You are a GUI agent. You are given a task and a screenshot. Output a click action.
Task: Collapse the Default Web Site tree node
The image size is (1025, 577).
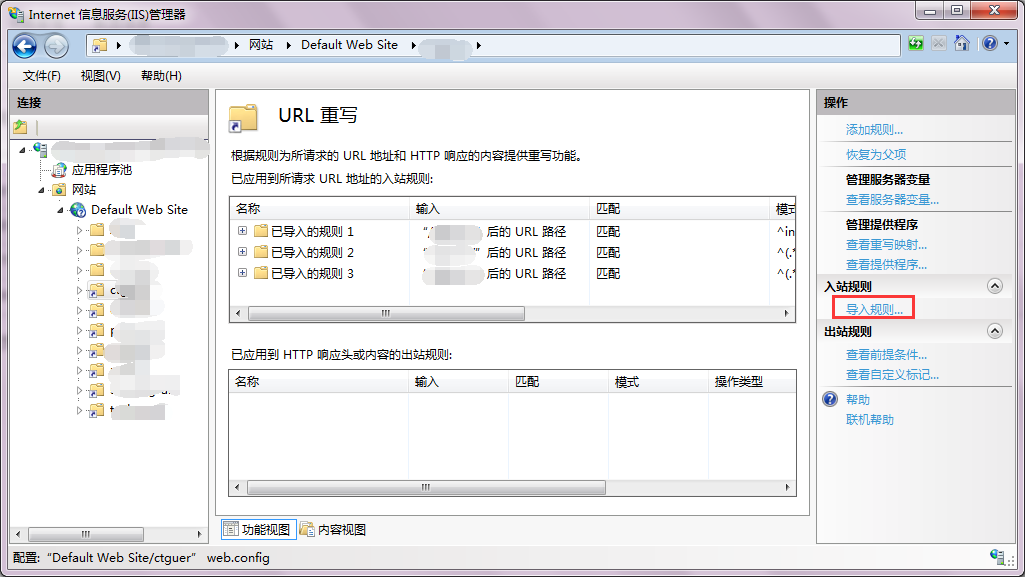pos(62,210)
